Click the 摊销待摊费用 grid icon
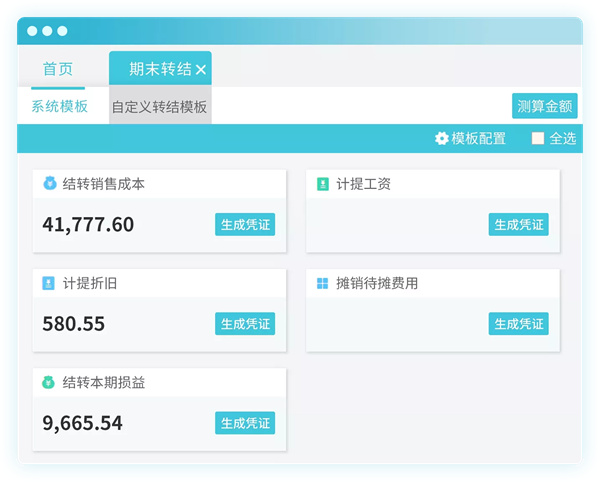Image resolution: width=600 pixels, height=482 pixels. click(323, 283)
